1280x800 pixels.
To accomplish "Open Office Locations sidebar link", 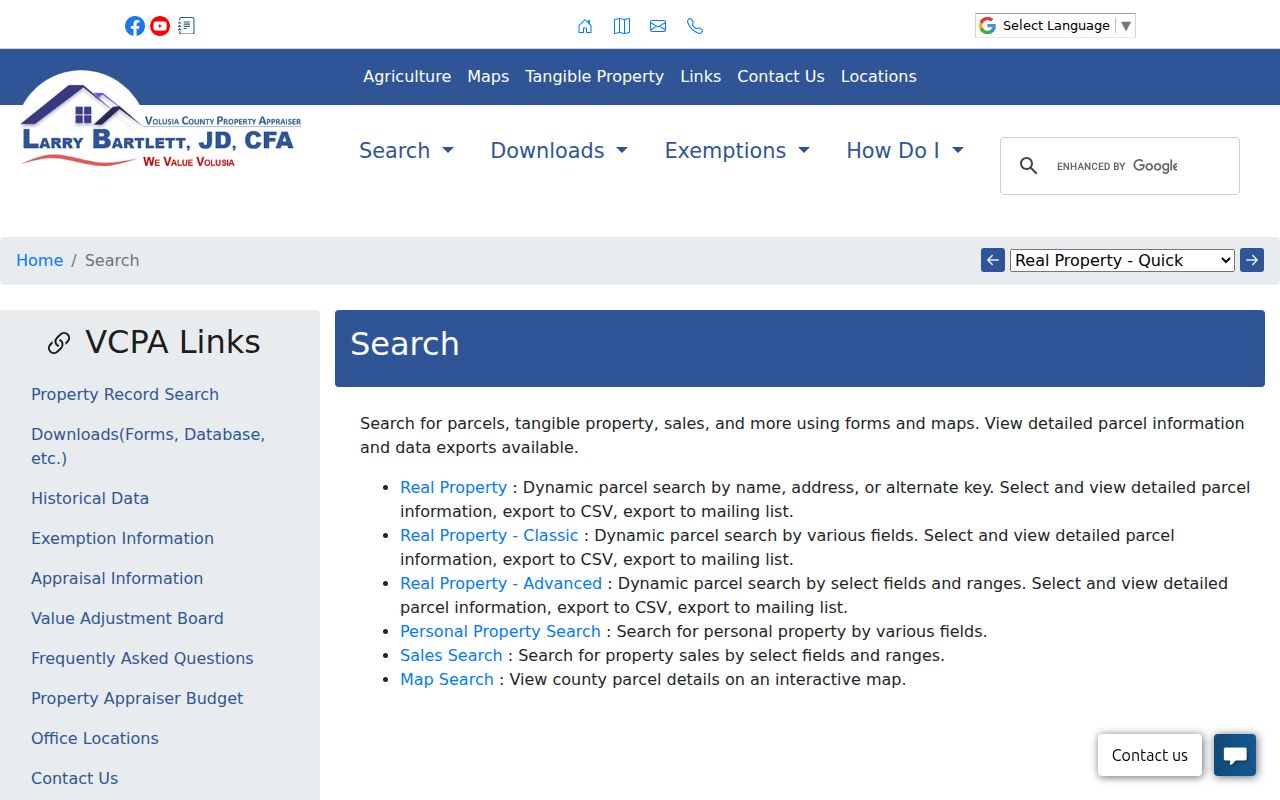I will point(95,738).
